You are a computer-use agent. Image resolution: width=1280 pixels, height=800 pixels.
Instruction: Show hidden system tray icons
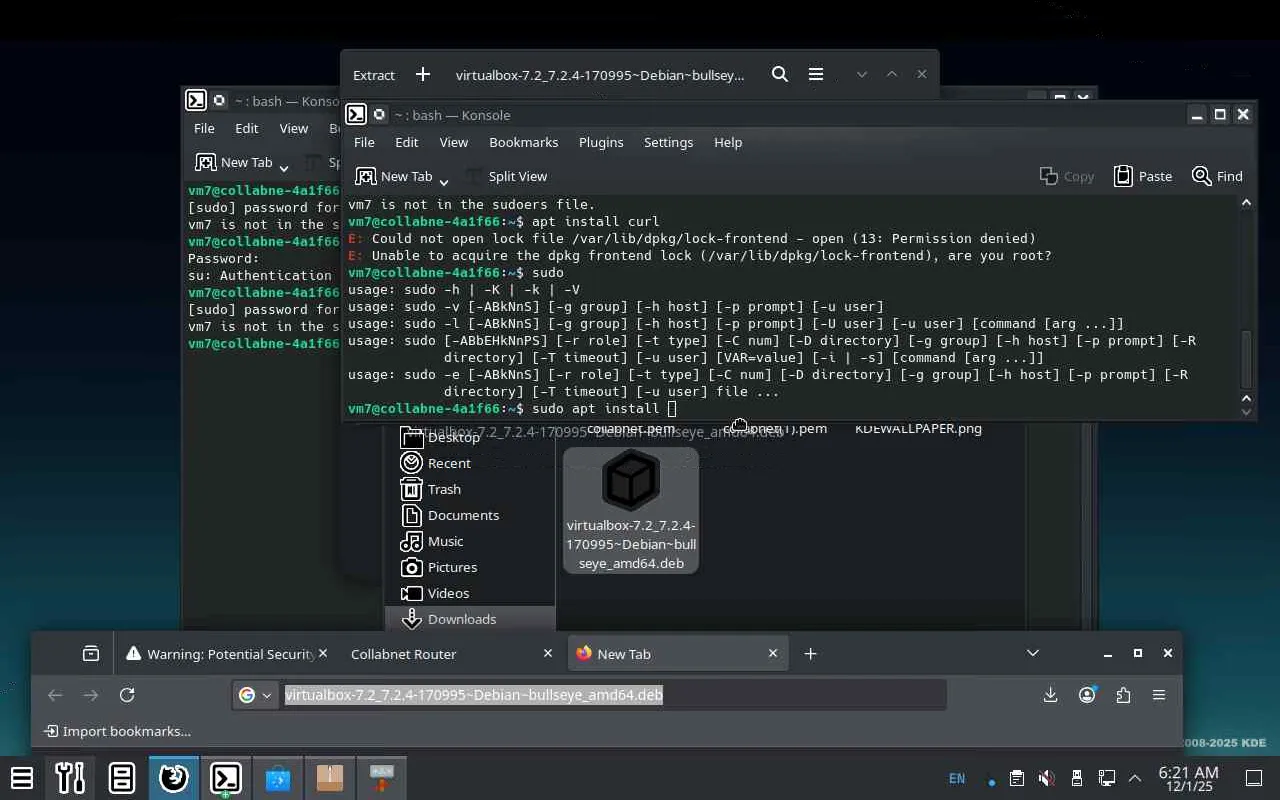tap(1135, 778)
